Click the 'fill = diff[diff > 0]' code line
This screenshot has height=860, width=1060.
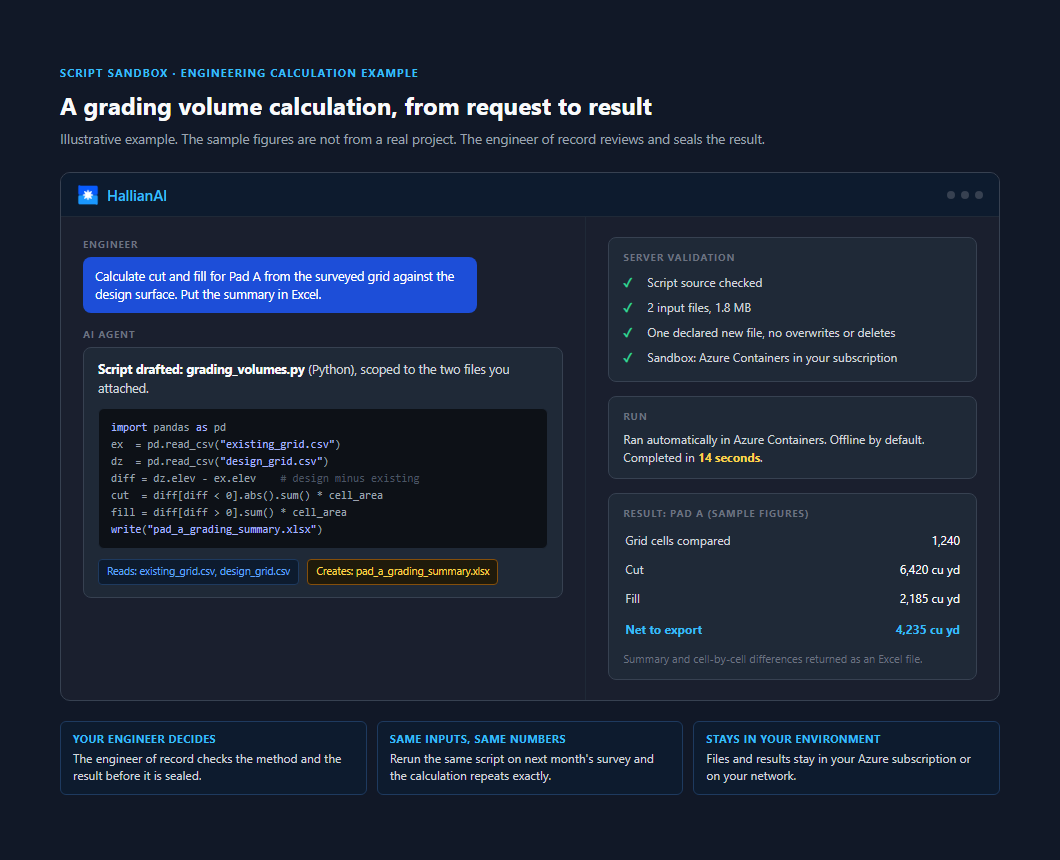[228, 512]
